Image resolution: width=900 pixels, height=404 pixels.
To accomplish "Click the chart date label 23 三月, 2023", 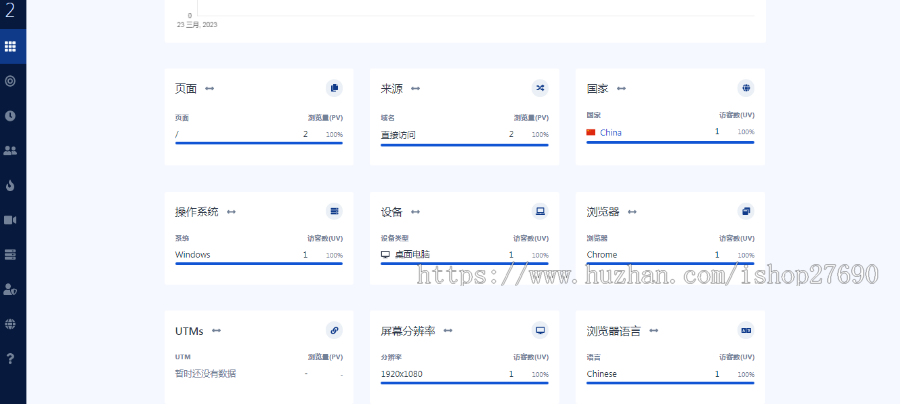I will point(197,25).
